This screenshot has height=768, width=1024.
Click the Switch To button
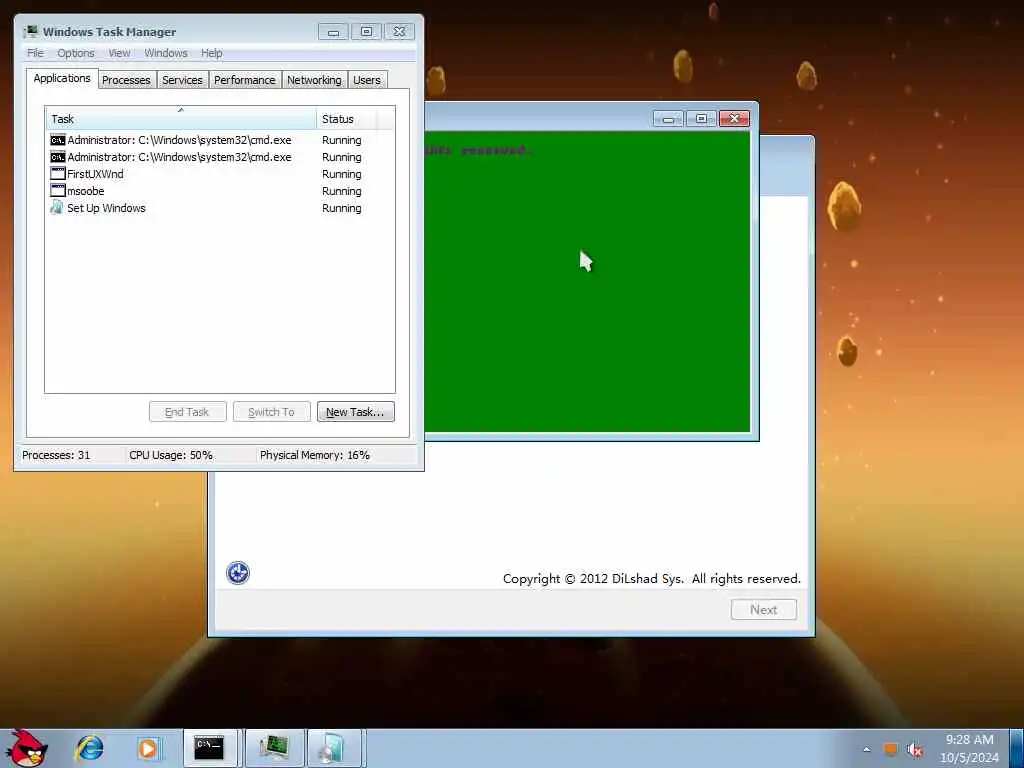272,412
